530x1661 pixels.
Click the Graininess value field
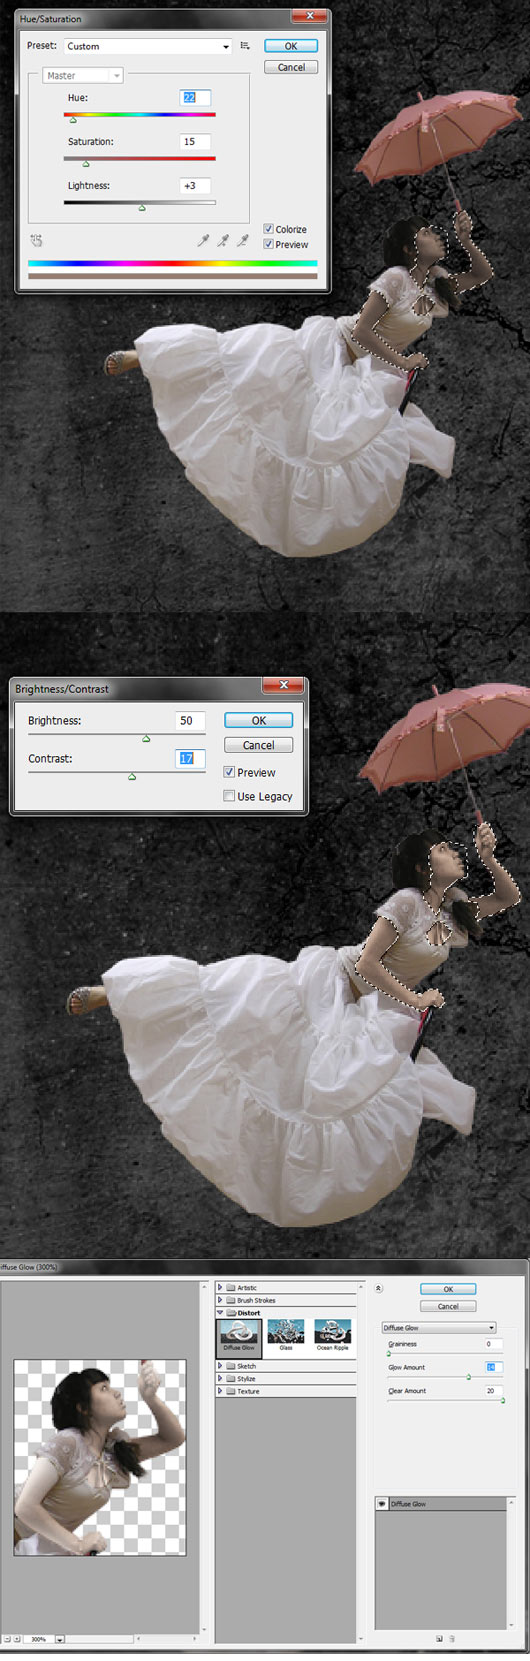click(494, 1344)
